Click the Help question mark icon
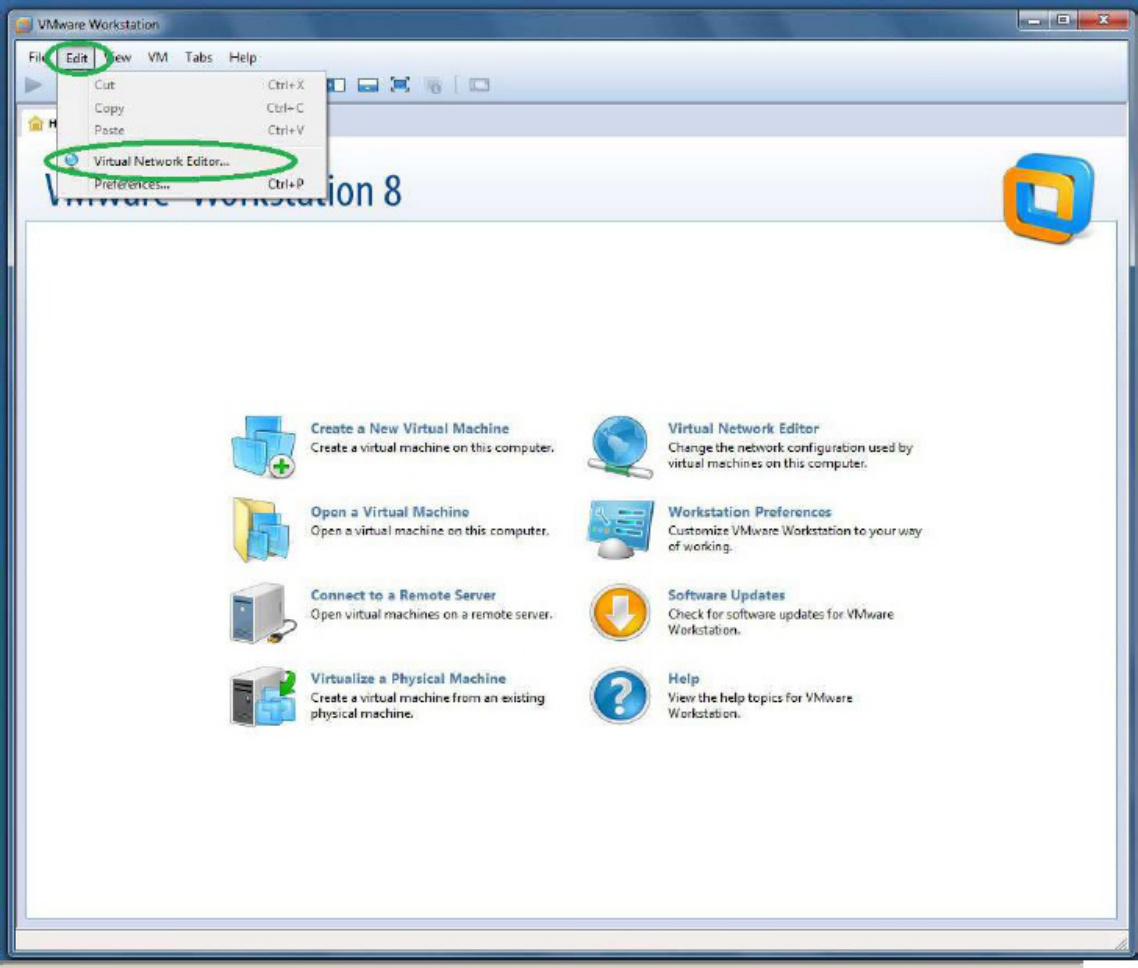Viewport: 1138px width, 968px height. (x=619, y=697)
